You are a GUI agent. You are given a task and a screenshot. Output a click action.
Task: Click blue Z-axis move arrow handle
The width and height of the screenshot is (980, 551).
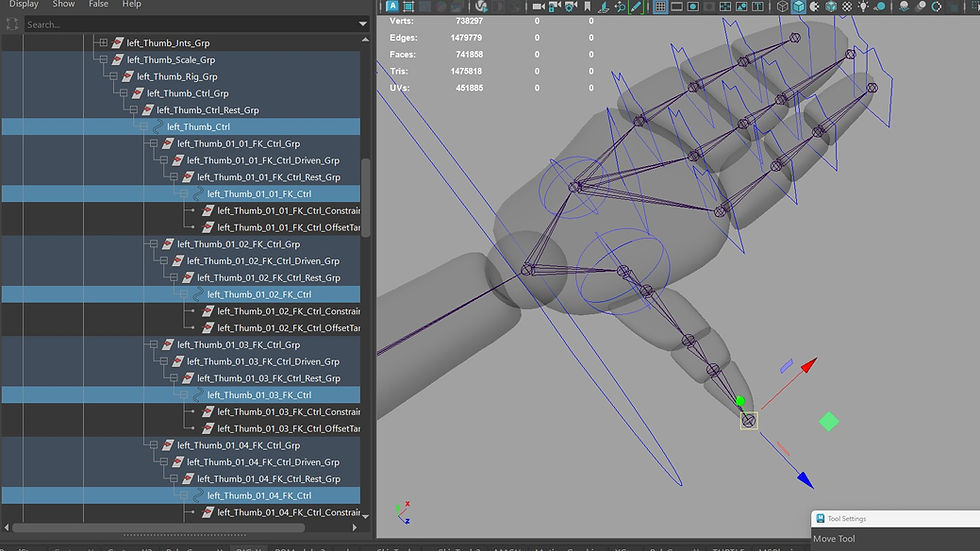coord(806,480)
